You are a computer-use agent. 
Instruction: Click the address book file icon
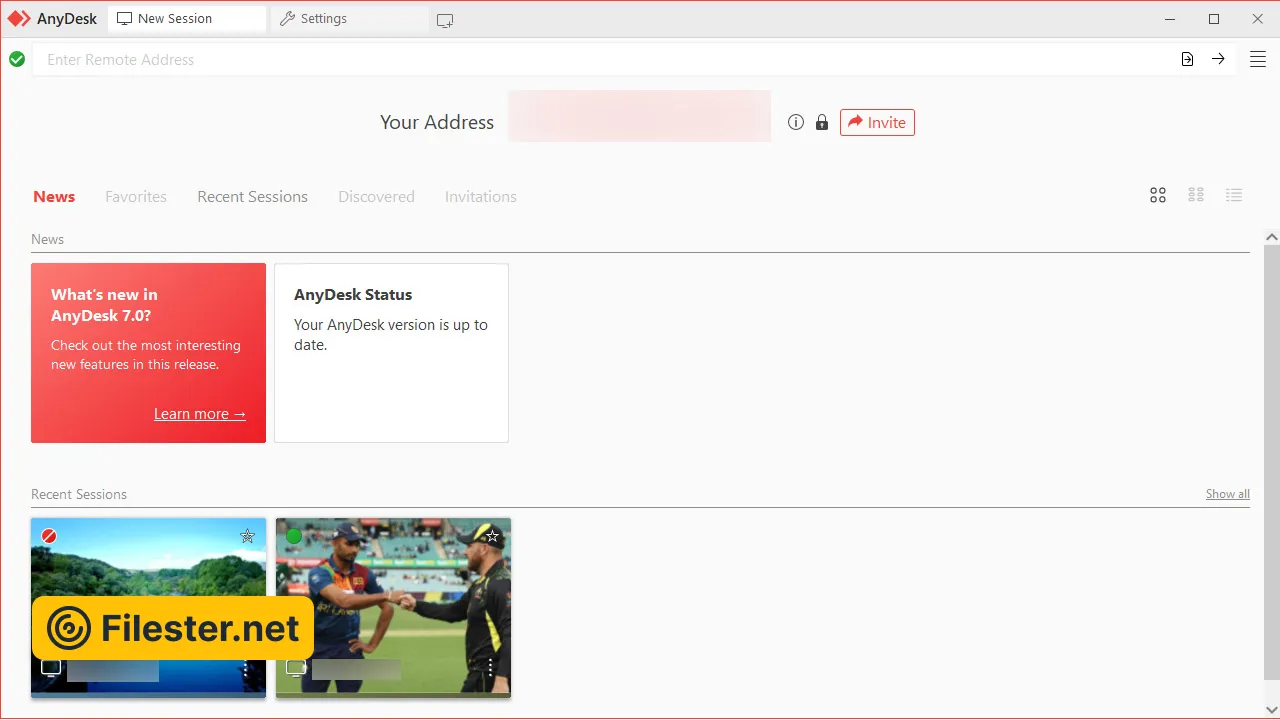[1187, 59]
